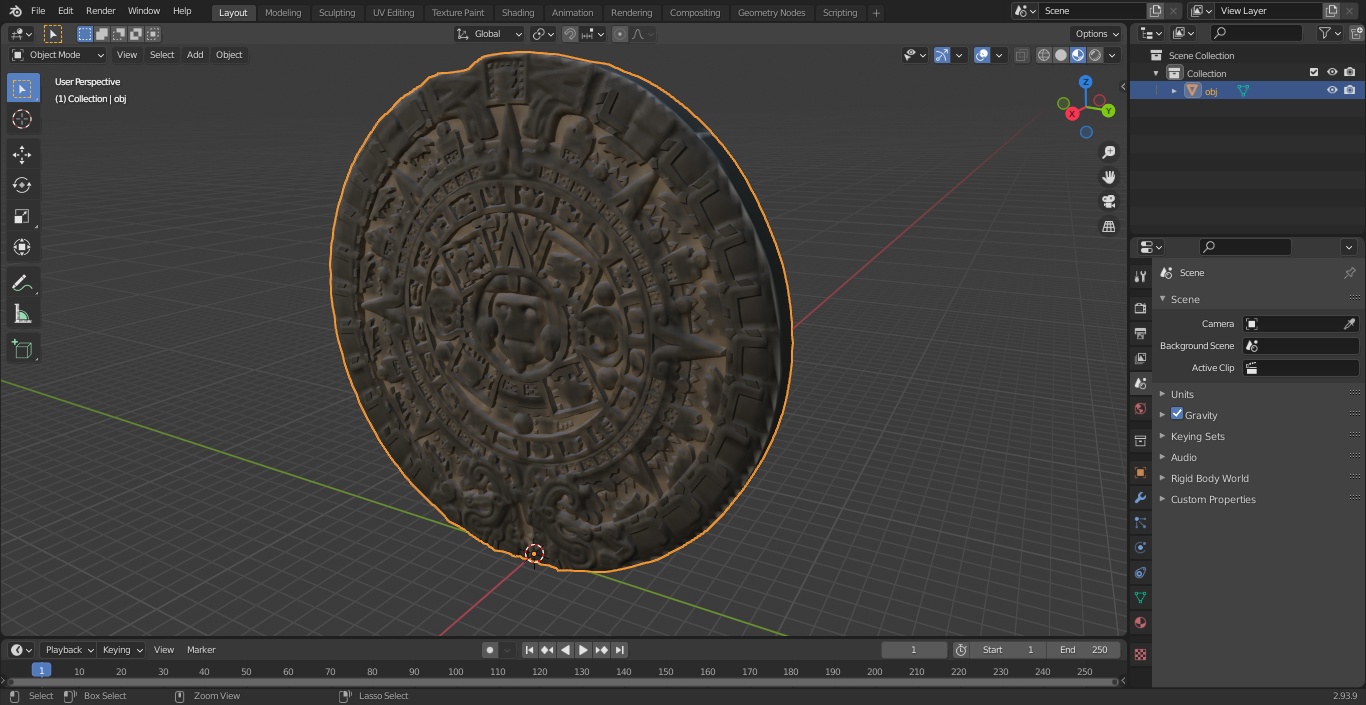Switch to the Geometry Nodes workspace tab
1366x705 pixels.
[771, 13]
